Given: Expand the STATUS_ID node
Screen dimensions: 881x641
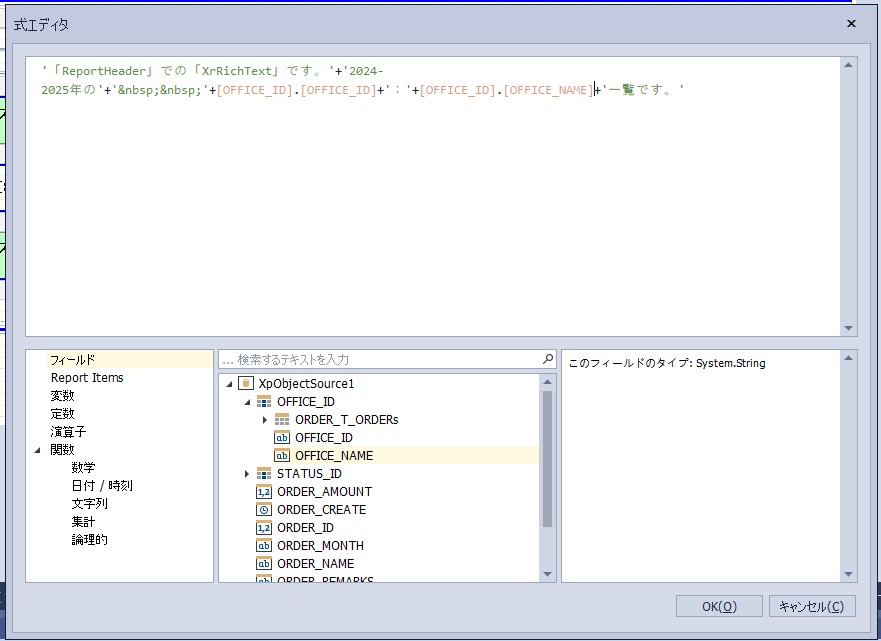Looking at the screenshot, I should [x=247, y=474].
